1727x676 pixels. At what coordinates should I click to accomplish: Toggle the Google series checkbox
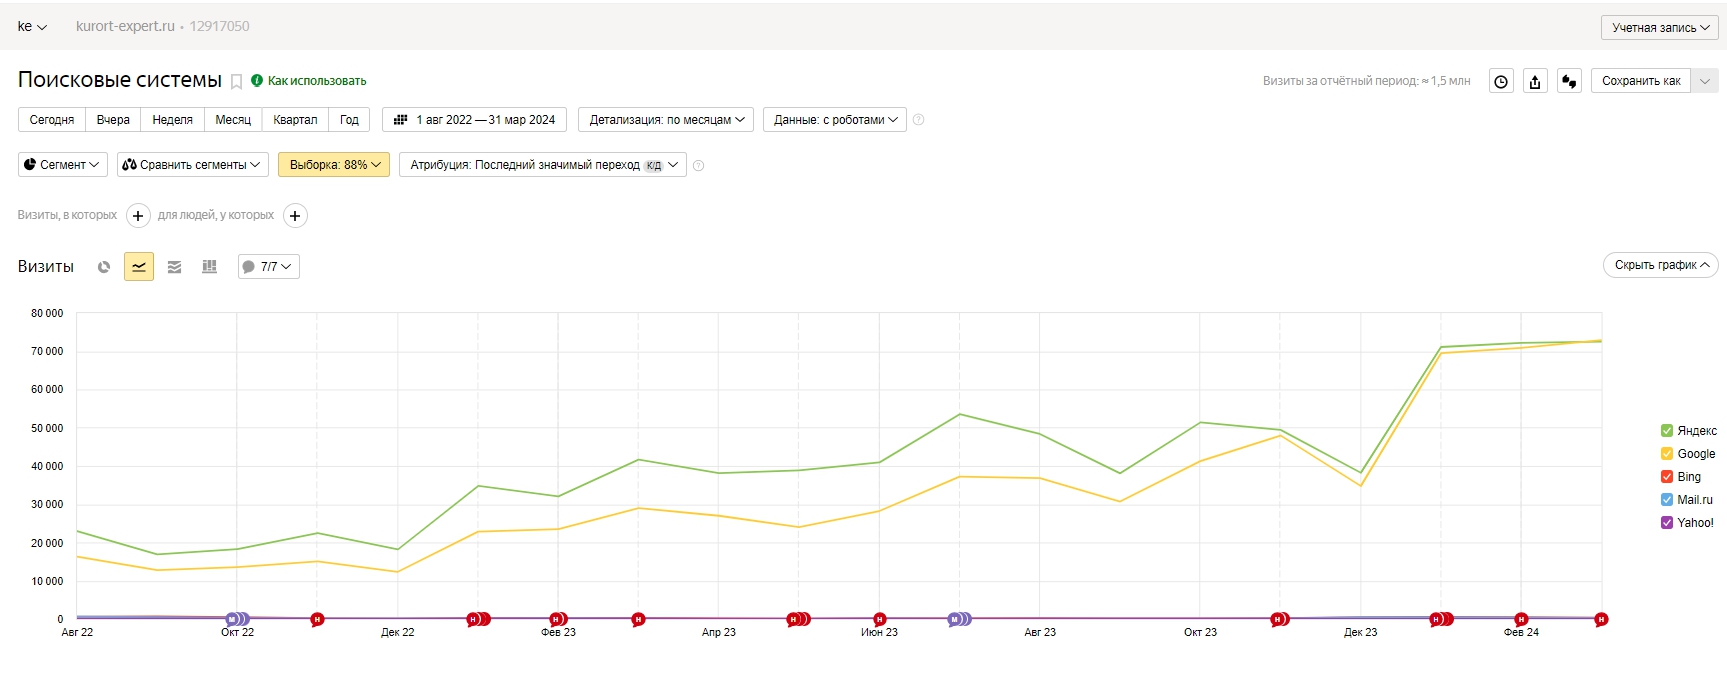coord(1667,454)
